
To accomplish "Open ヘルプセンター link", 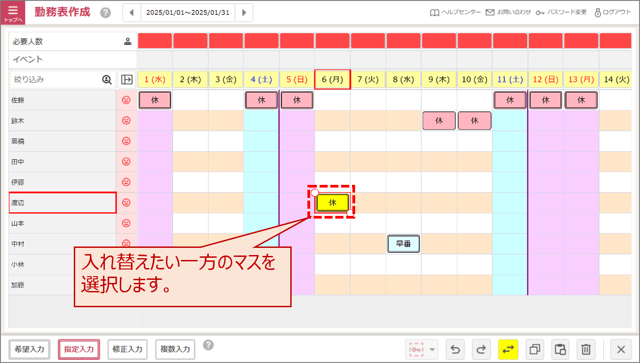I will pos(455,13).
